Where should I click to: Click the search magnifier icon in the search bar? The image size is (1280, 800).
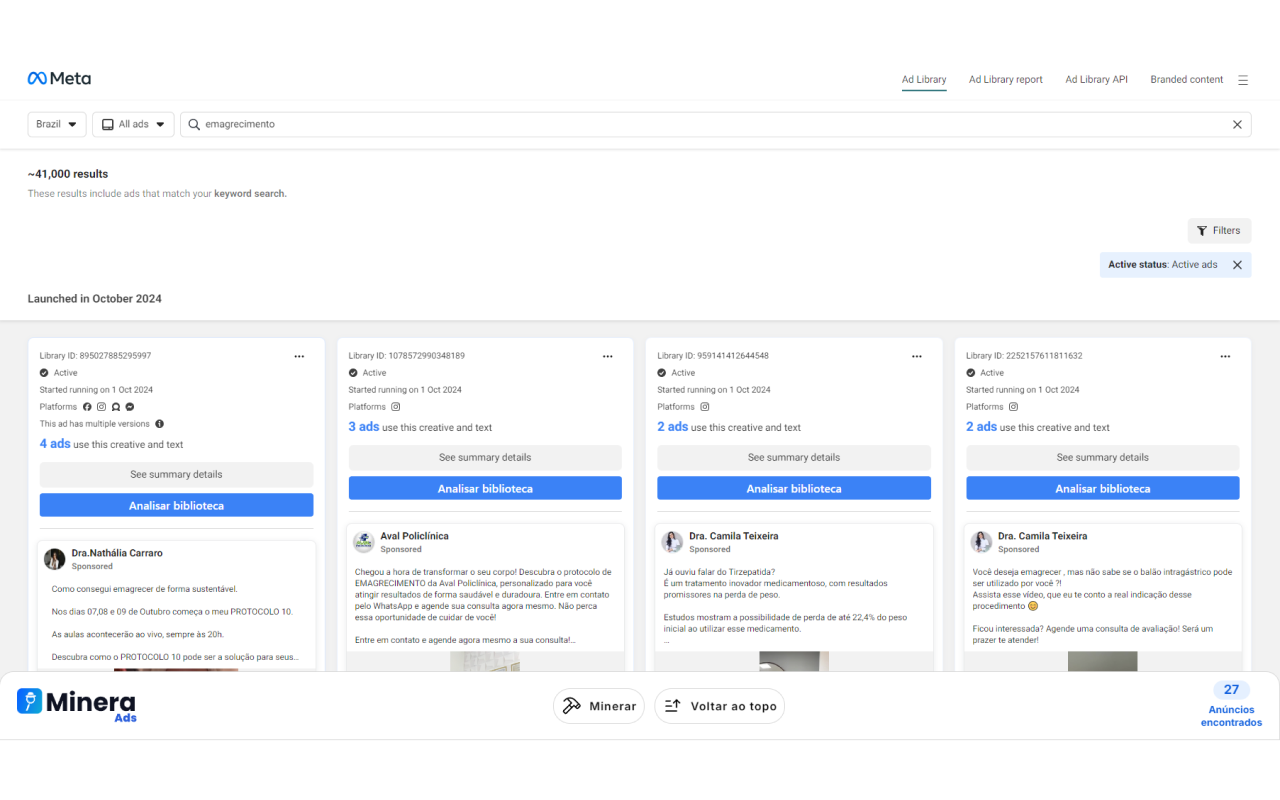[193, 124]
